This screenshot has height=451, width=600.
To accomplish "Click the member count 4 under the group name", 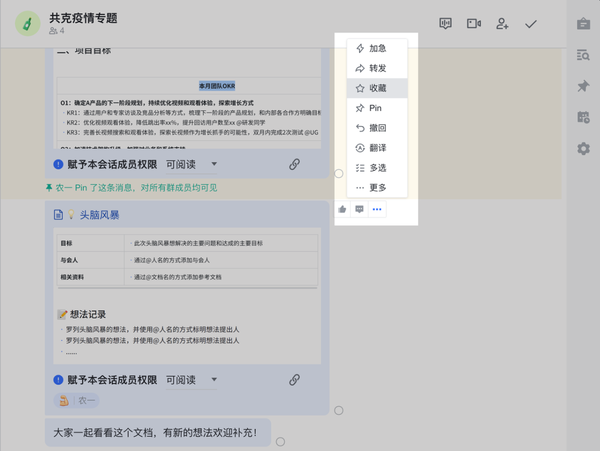I will tap(57, 31).
